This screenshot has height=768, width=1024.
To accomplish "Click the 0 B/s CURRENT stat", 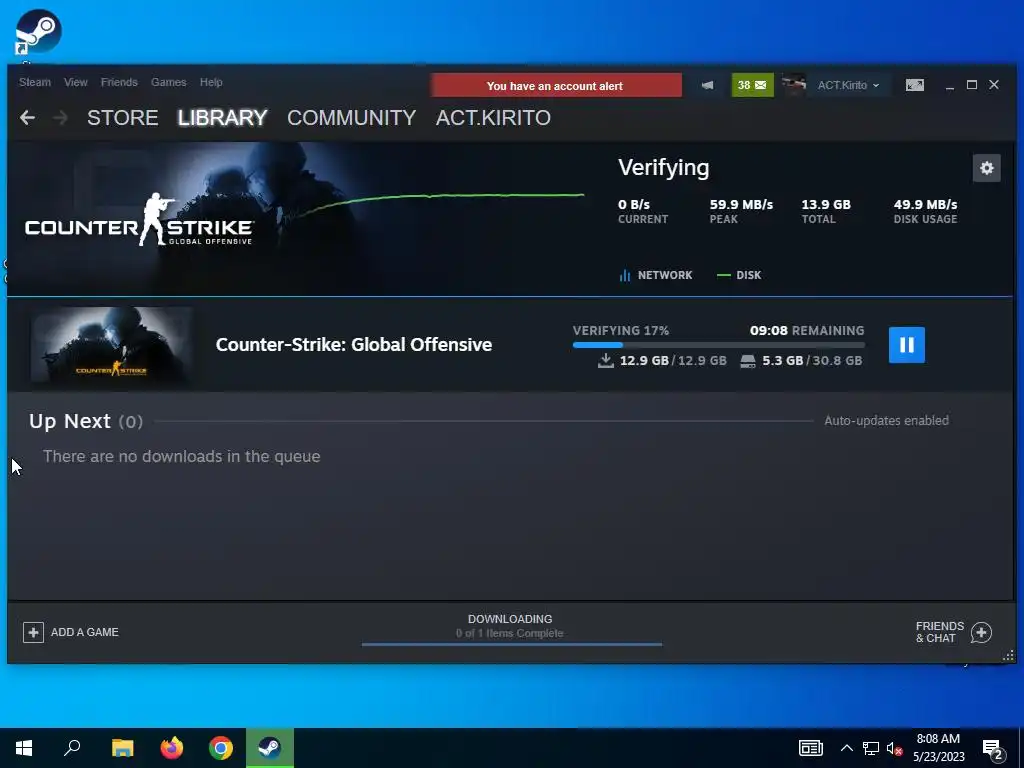I will pos(643,211).
